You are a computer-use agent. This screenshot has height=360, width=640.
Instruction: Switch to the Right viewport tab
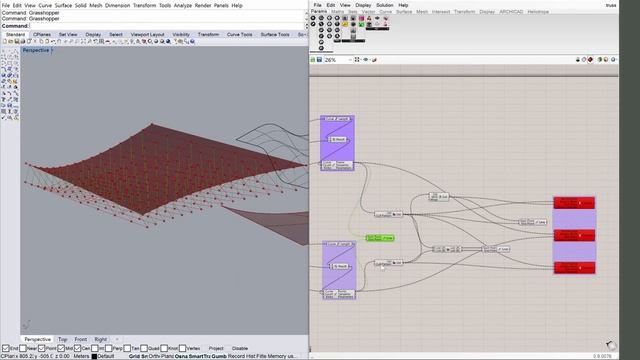(x=100, y=339)
